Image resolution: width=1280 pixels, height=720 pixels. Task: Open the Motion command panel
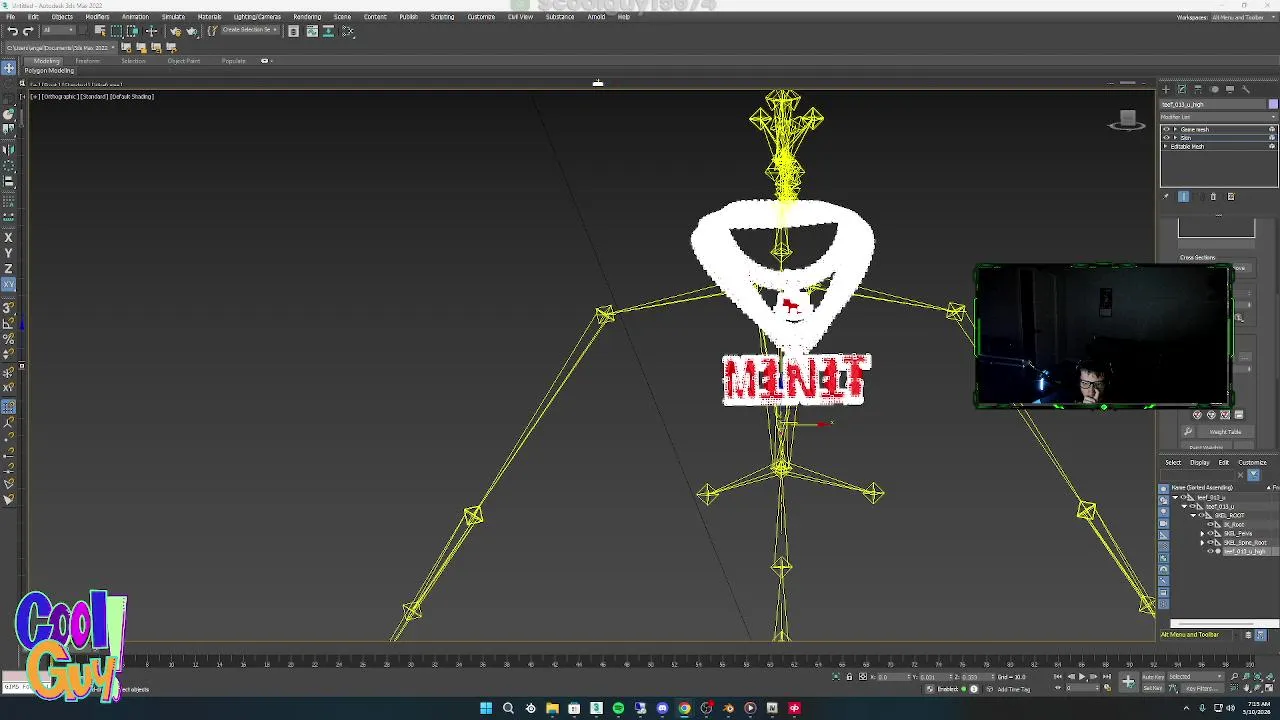(x=1214, y=89)
